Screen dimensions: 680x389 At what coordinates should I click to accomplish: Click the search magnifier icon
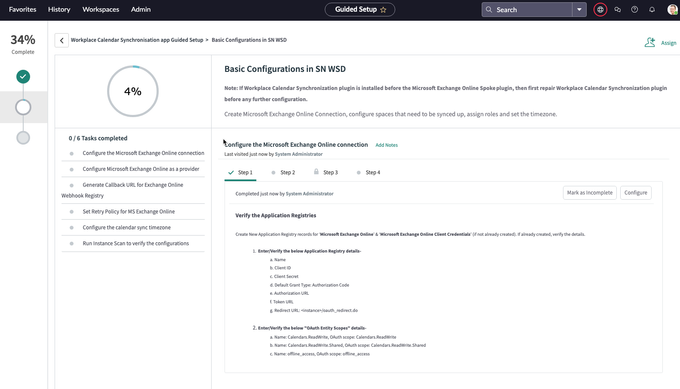[x=489, y=10]
